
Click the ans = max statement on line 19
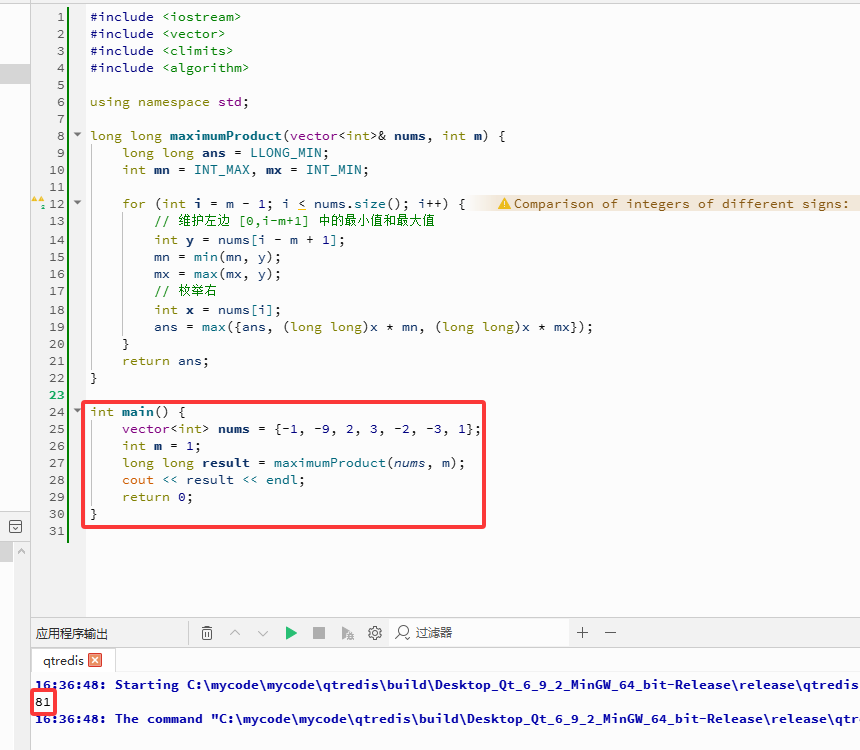pyautogui.click(x=373, y=327)
